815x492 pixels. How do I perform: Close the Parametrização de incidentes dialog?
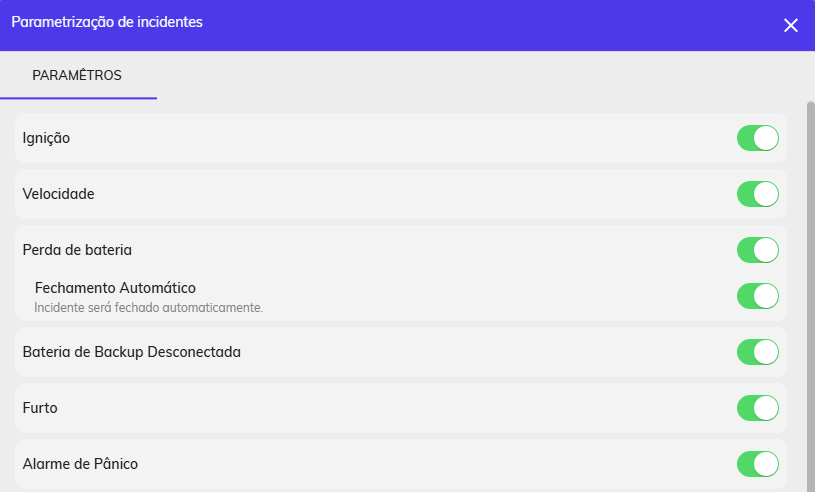click(x=791, y=25)
